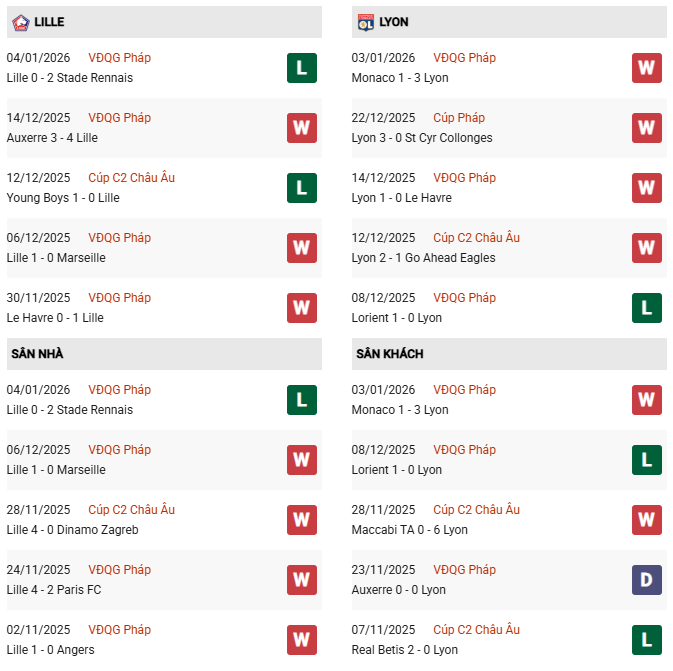Image resolution: width=673 pixels, height=671 pixels.
Task: Click the W badge for Maccabi TA-Lyon
Action: tap(647, 520)
